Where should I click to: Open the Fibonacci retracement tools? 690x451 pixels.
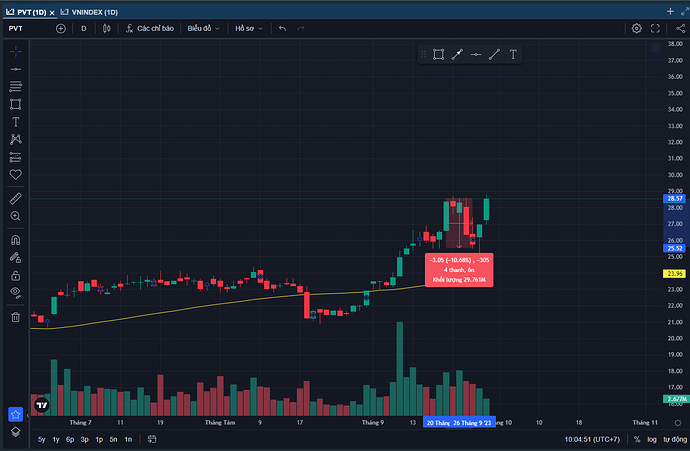[15, 86]
